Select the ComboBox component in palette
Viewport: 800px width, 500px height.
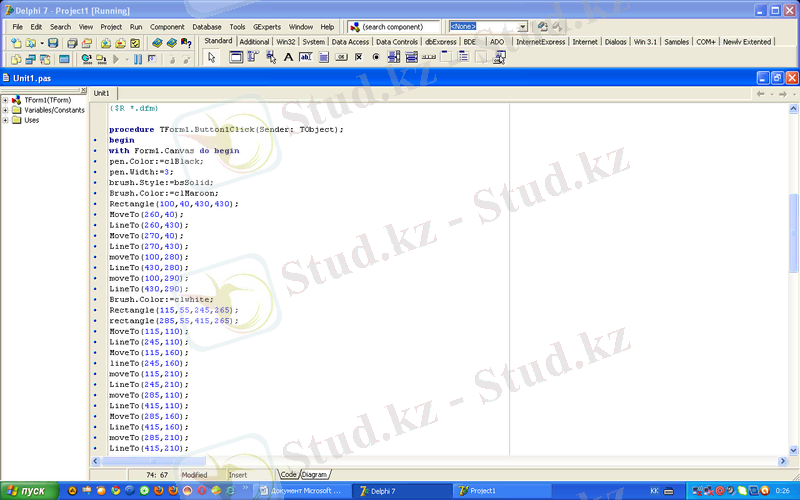click(411, 57)
